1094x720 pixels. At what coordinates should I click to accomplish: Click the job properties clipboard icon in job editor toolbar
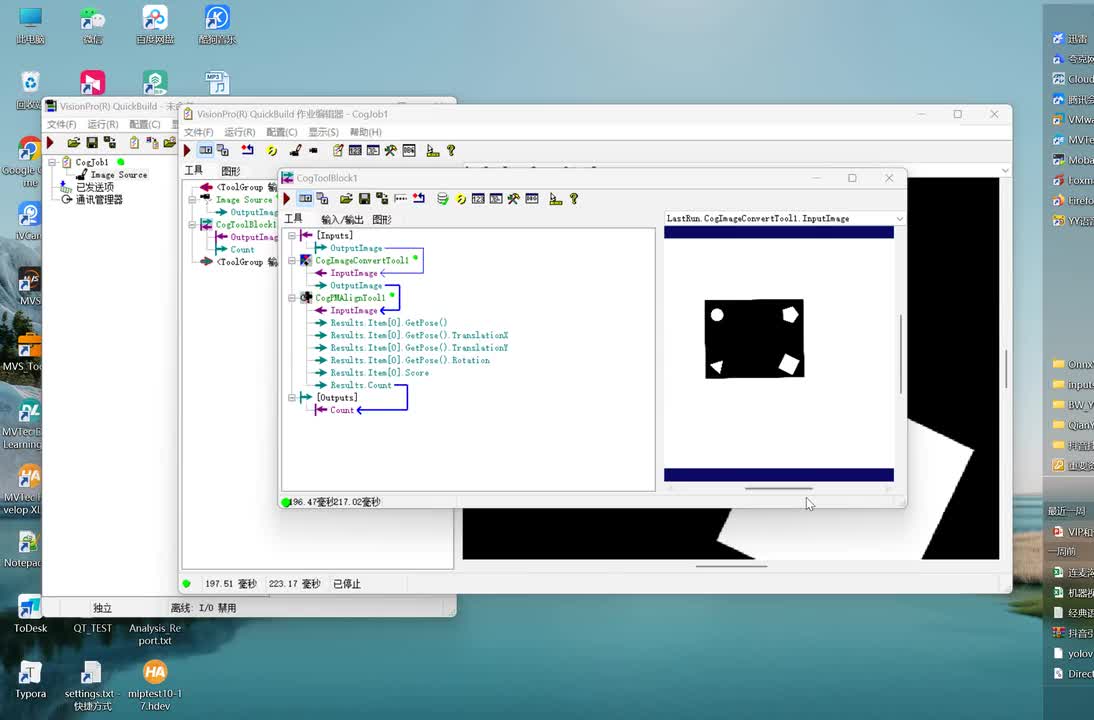(338, 151)
